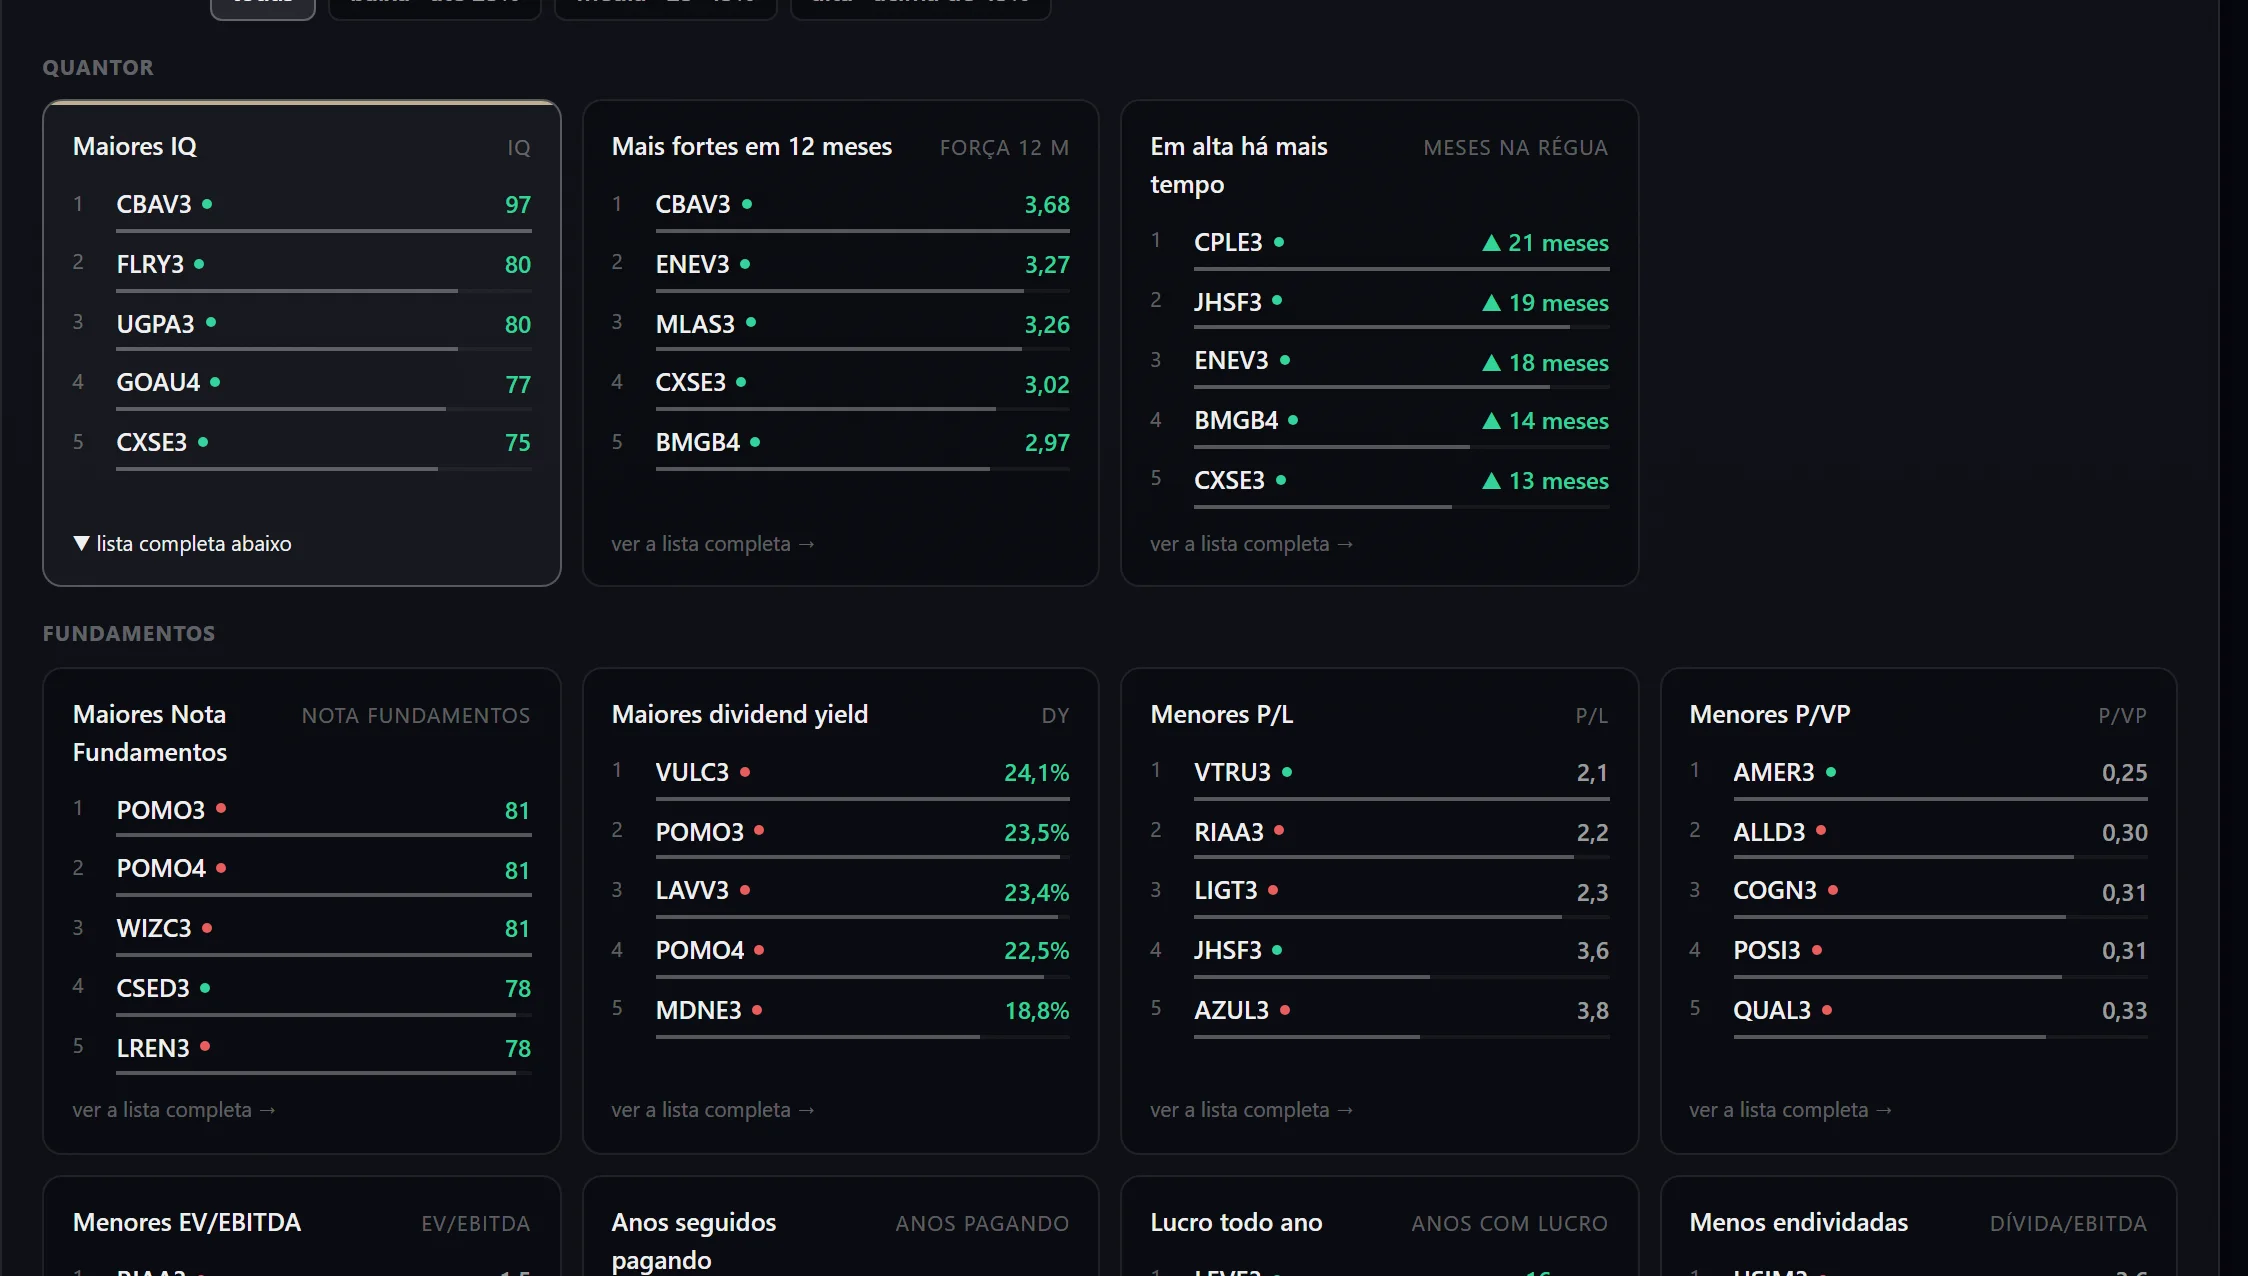Select VTRU3 in the Menores P/L list
The height and width of the screenshot is (1276, 2248).
click(x=1232, y=772)
